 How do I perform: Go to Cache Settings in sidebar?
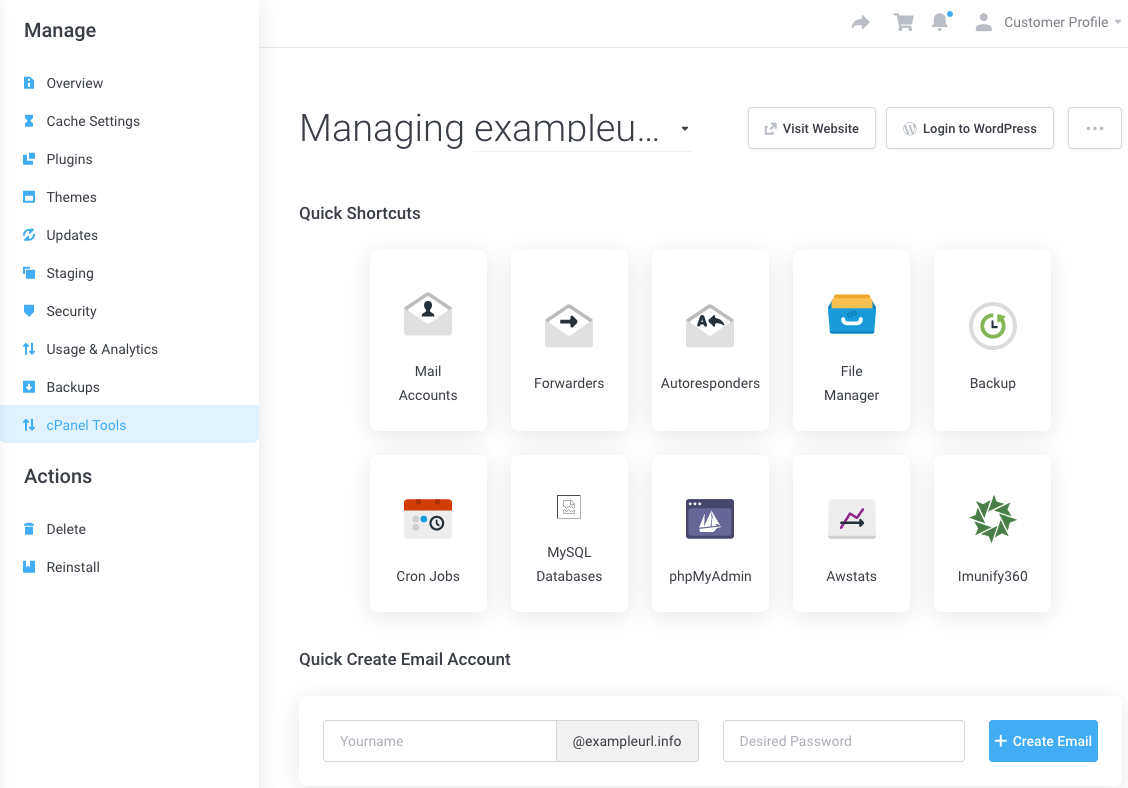93,121
